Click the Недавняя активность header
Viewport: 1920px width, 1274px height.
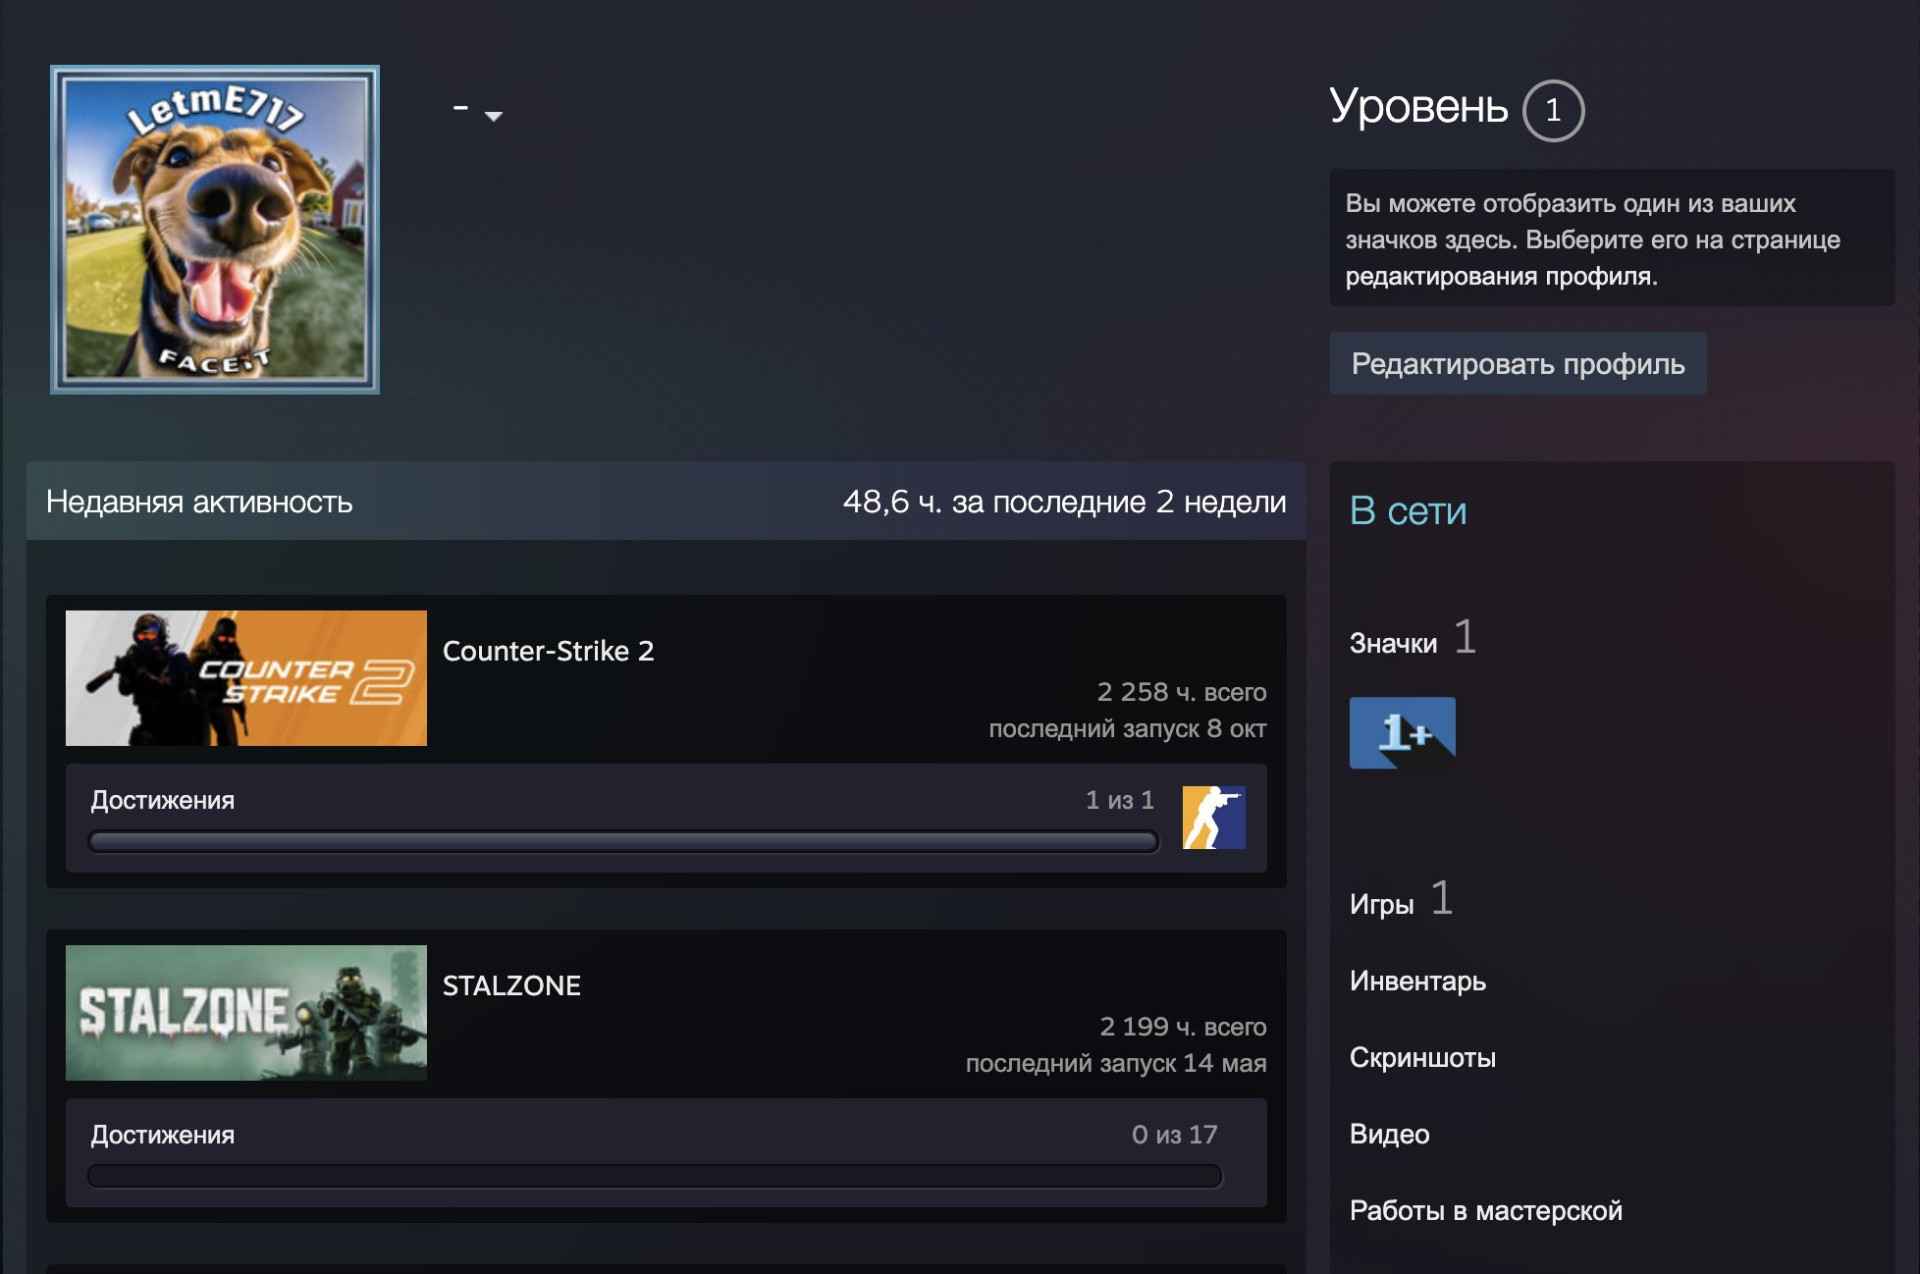(199, 502)
